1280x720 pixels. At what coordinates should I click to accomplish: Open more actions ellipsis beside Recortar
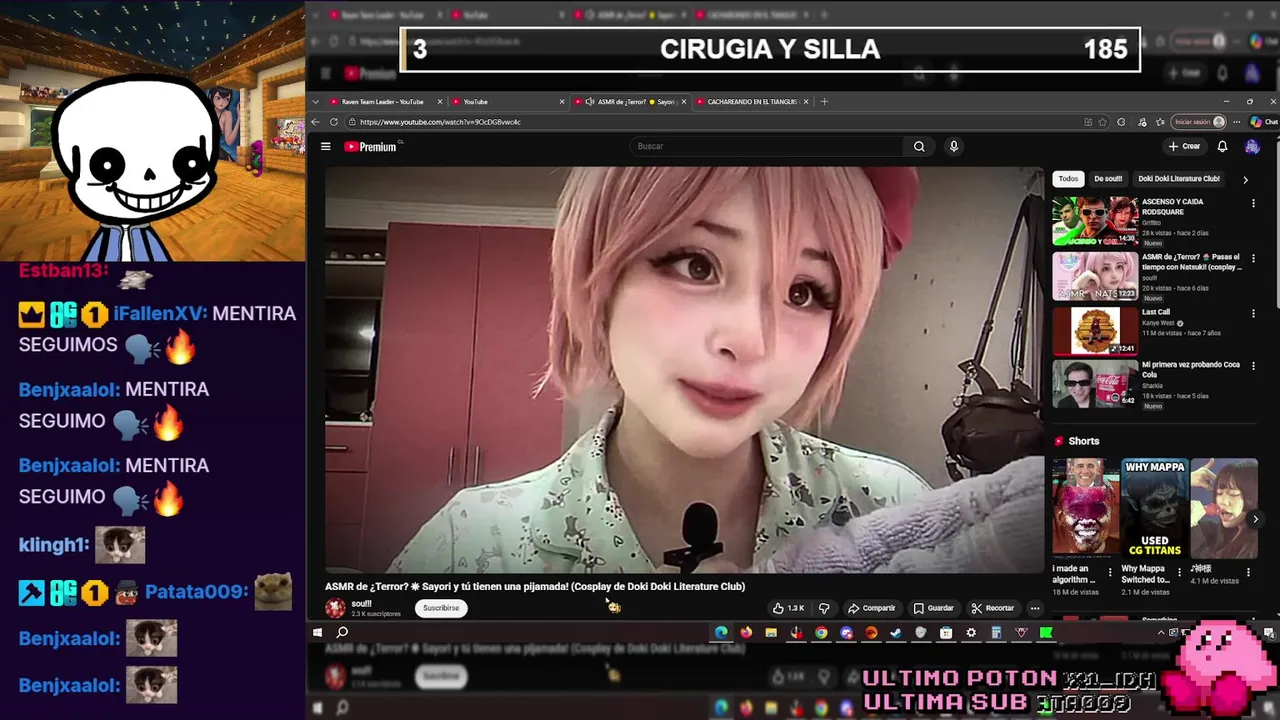pyautogui.click(x=1035, y=608)
